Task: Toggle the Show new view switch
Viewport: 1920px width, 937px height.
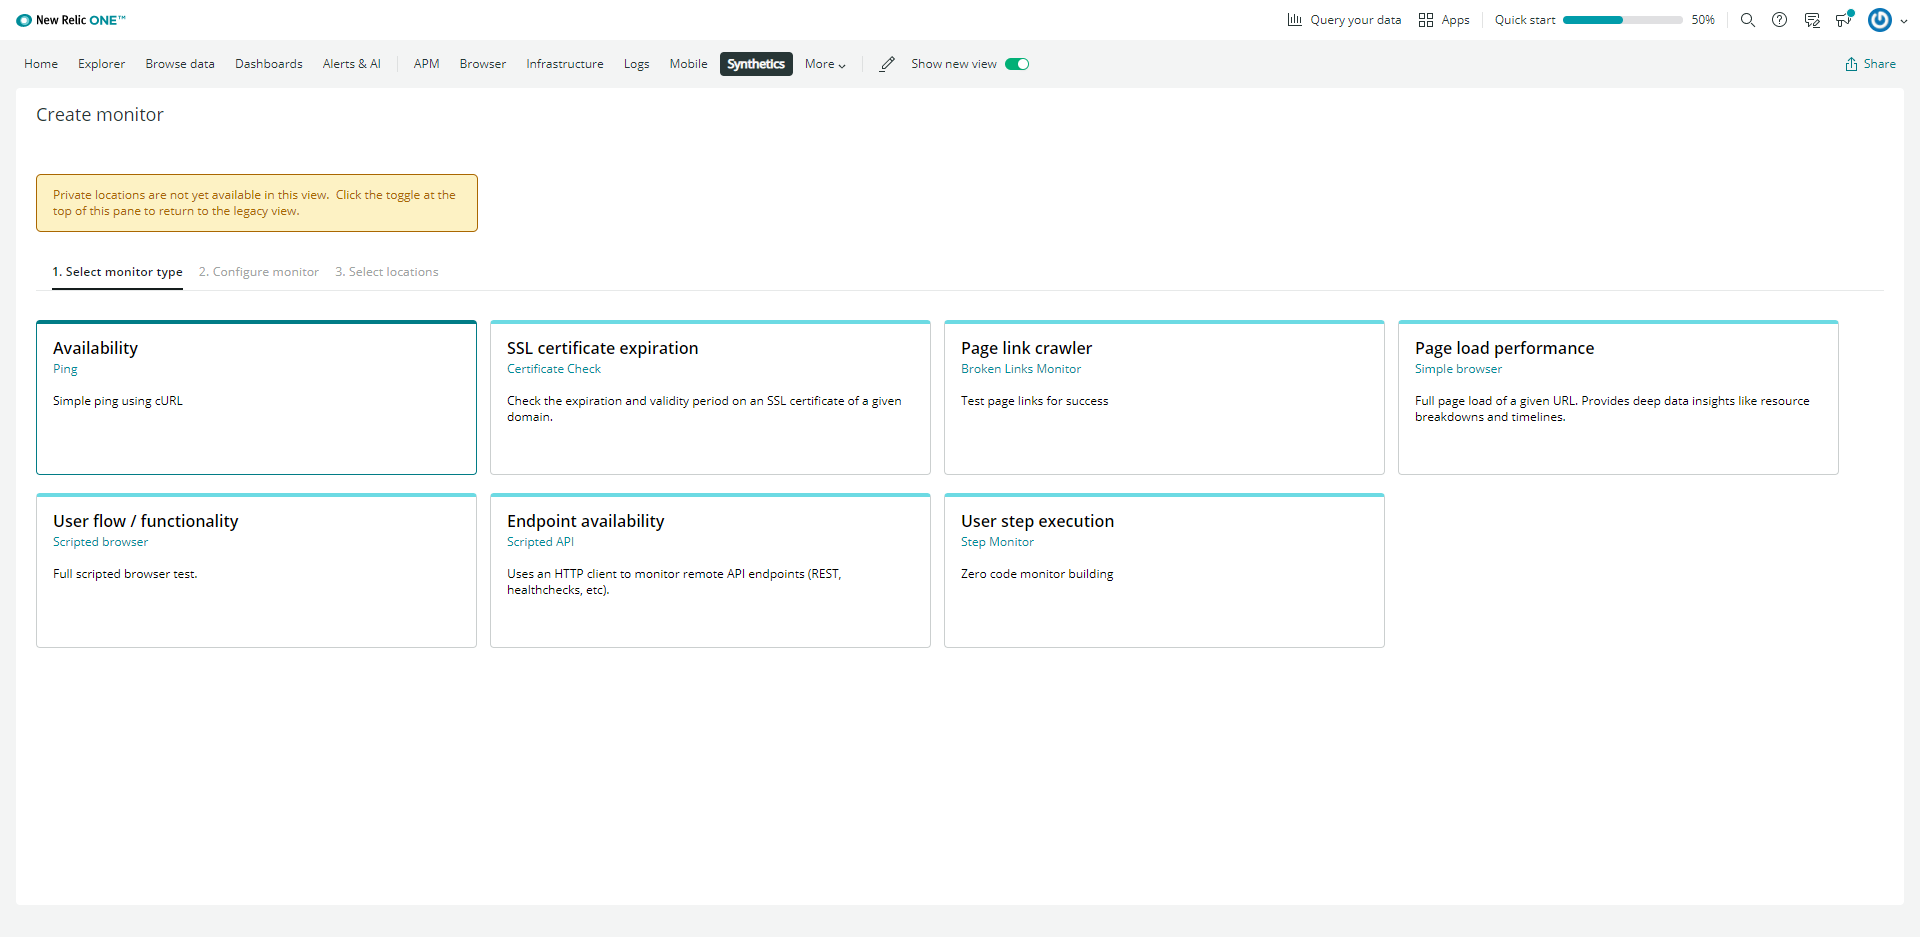Action: [x=1017, y=64]
